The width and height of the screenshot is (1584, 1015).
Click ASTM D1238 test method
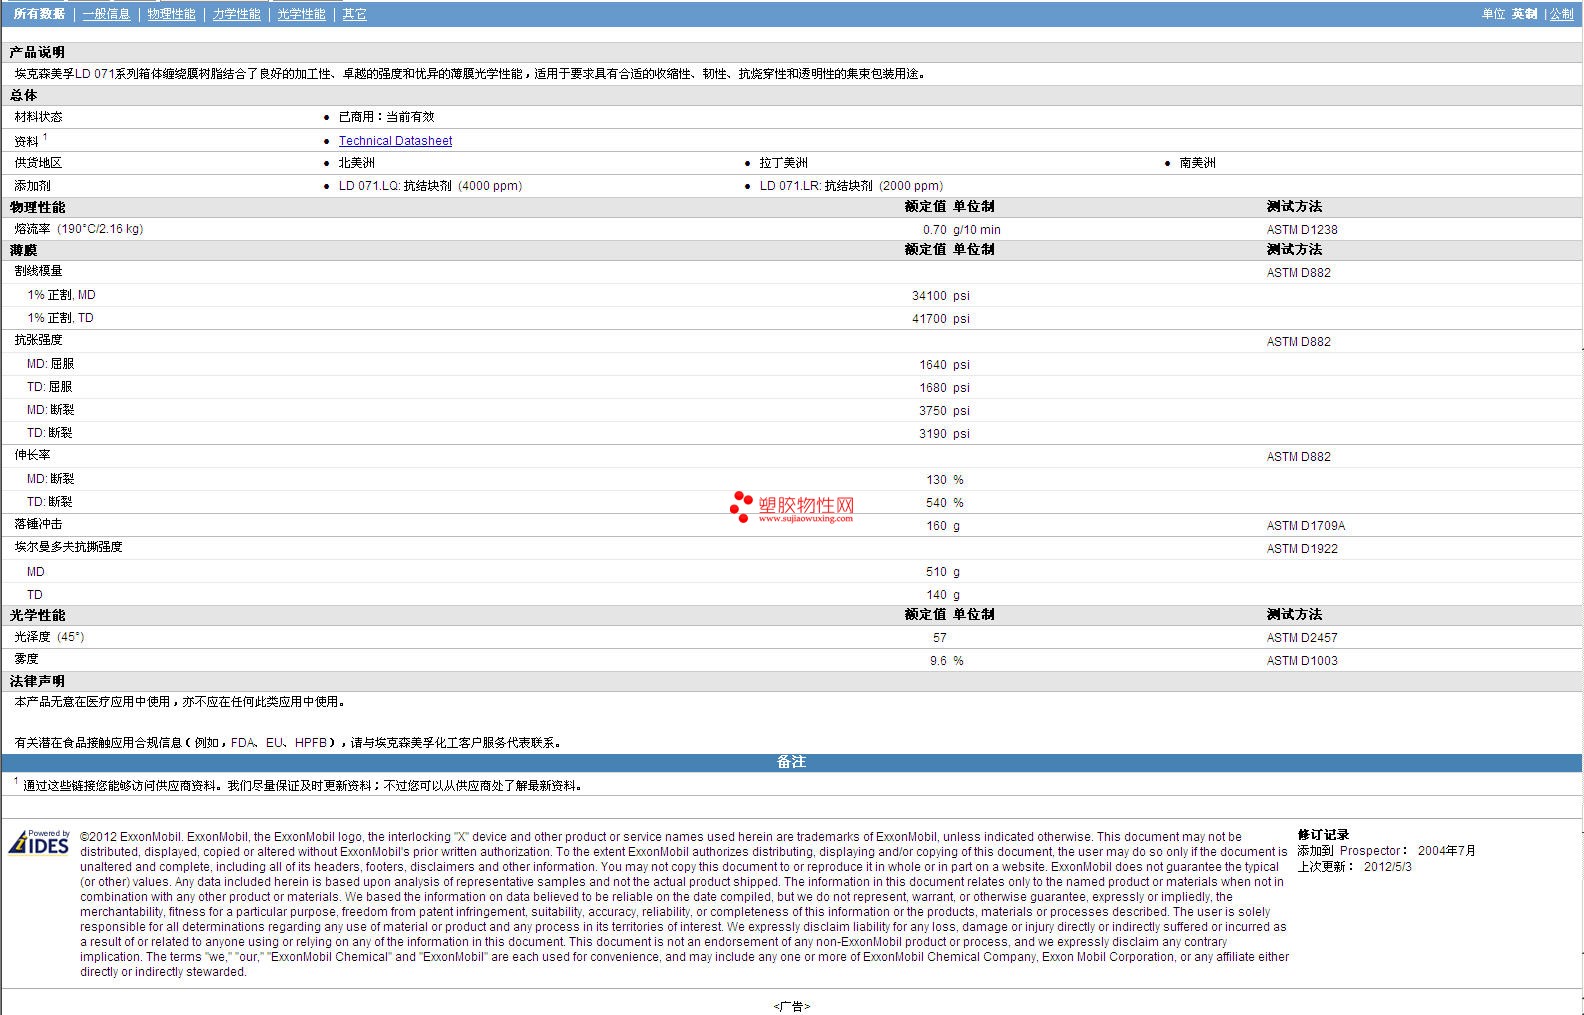click(1301, 230)
